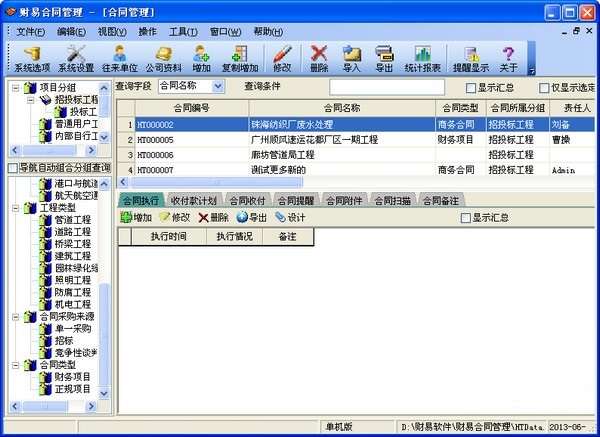Select row HT000005 广州顺风速运花都厂区一期工程
600x437 pixels.
tap(356, 140)
